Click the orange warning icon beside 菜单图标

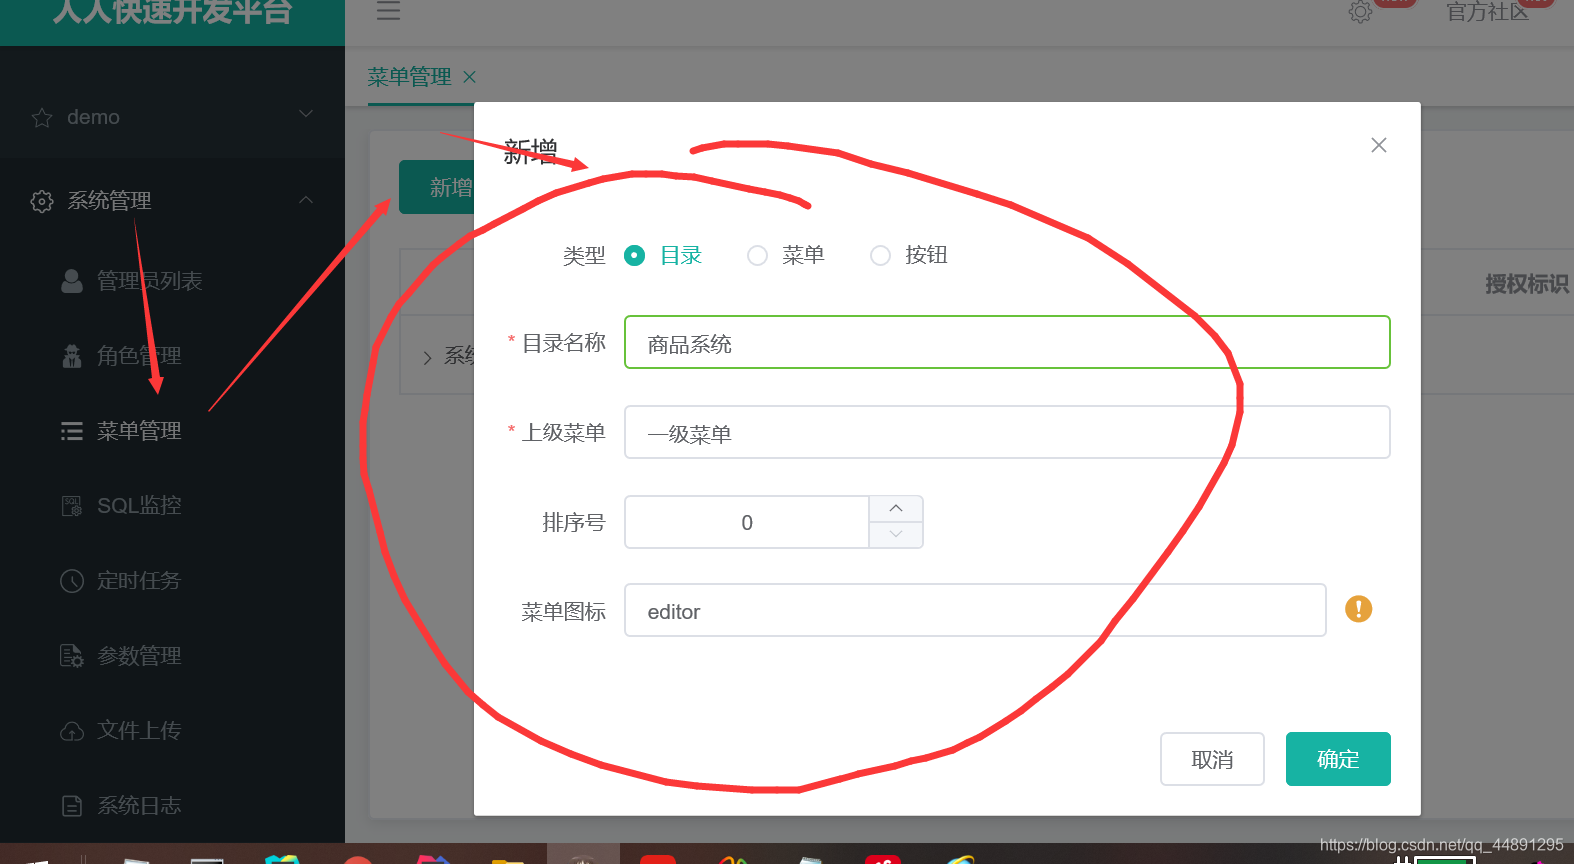(1358, 609)
